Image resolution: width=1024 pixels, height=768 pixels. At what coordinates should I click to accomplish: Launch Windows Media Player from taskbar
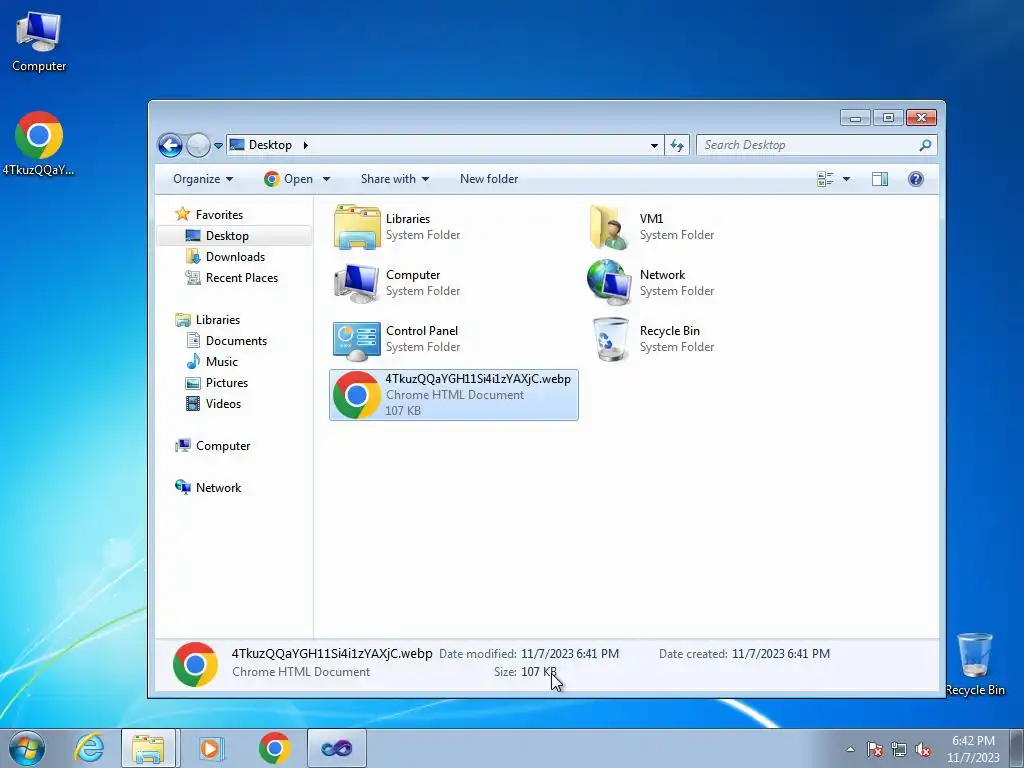pos(210,748)
